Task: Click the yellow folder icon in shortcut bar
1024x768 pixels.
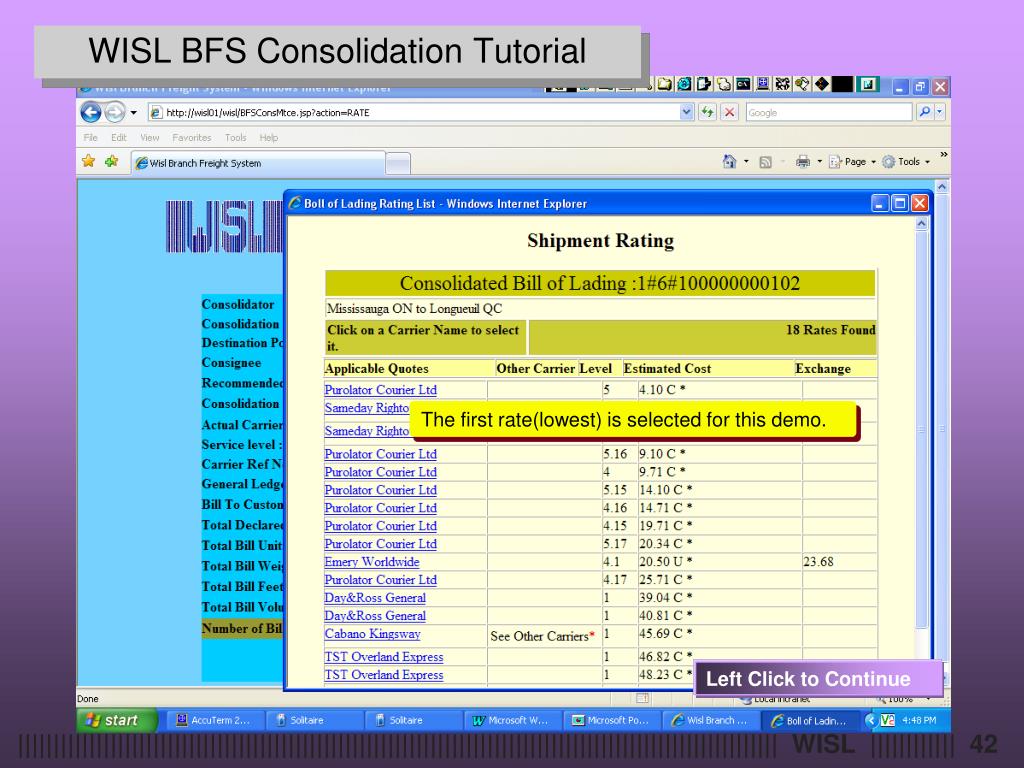Action: click(665, 84)
